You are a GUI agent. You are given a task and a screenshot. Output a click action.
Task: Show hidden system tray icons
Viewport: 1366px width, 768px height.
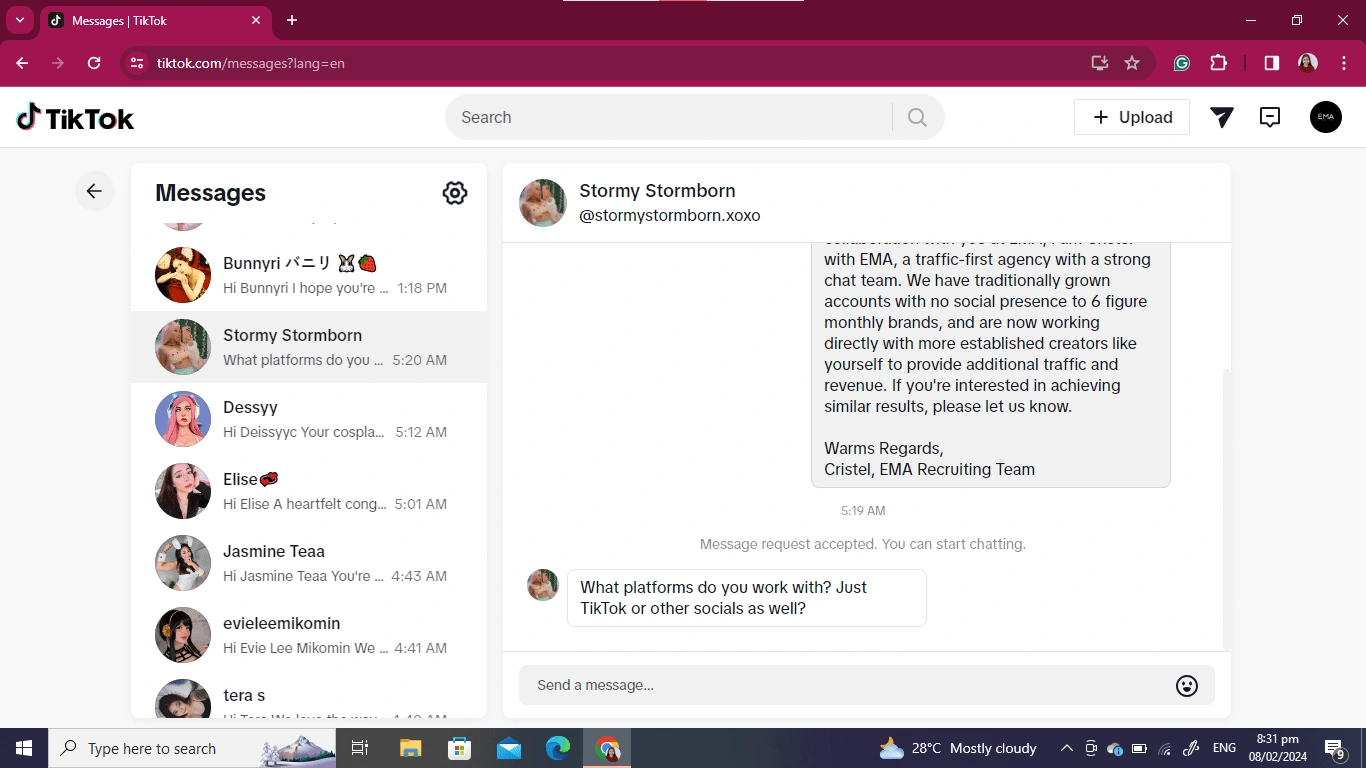[1067, 748]
